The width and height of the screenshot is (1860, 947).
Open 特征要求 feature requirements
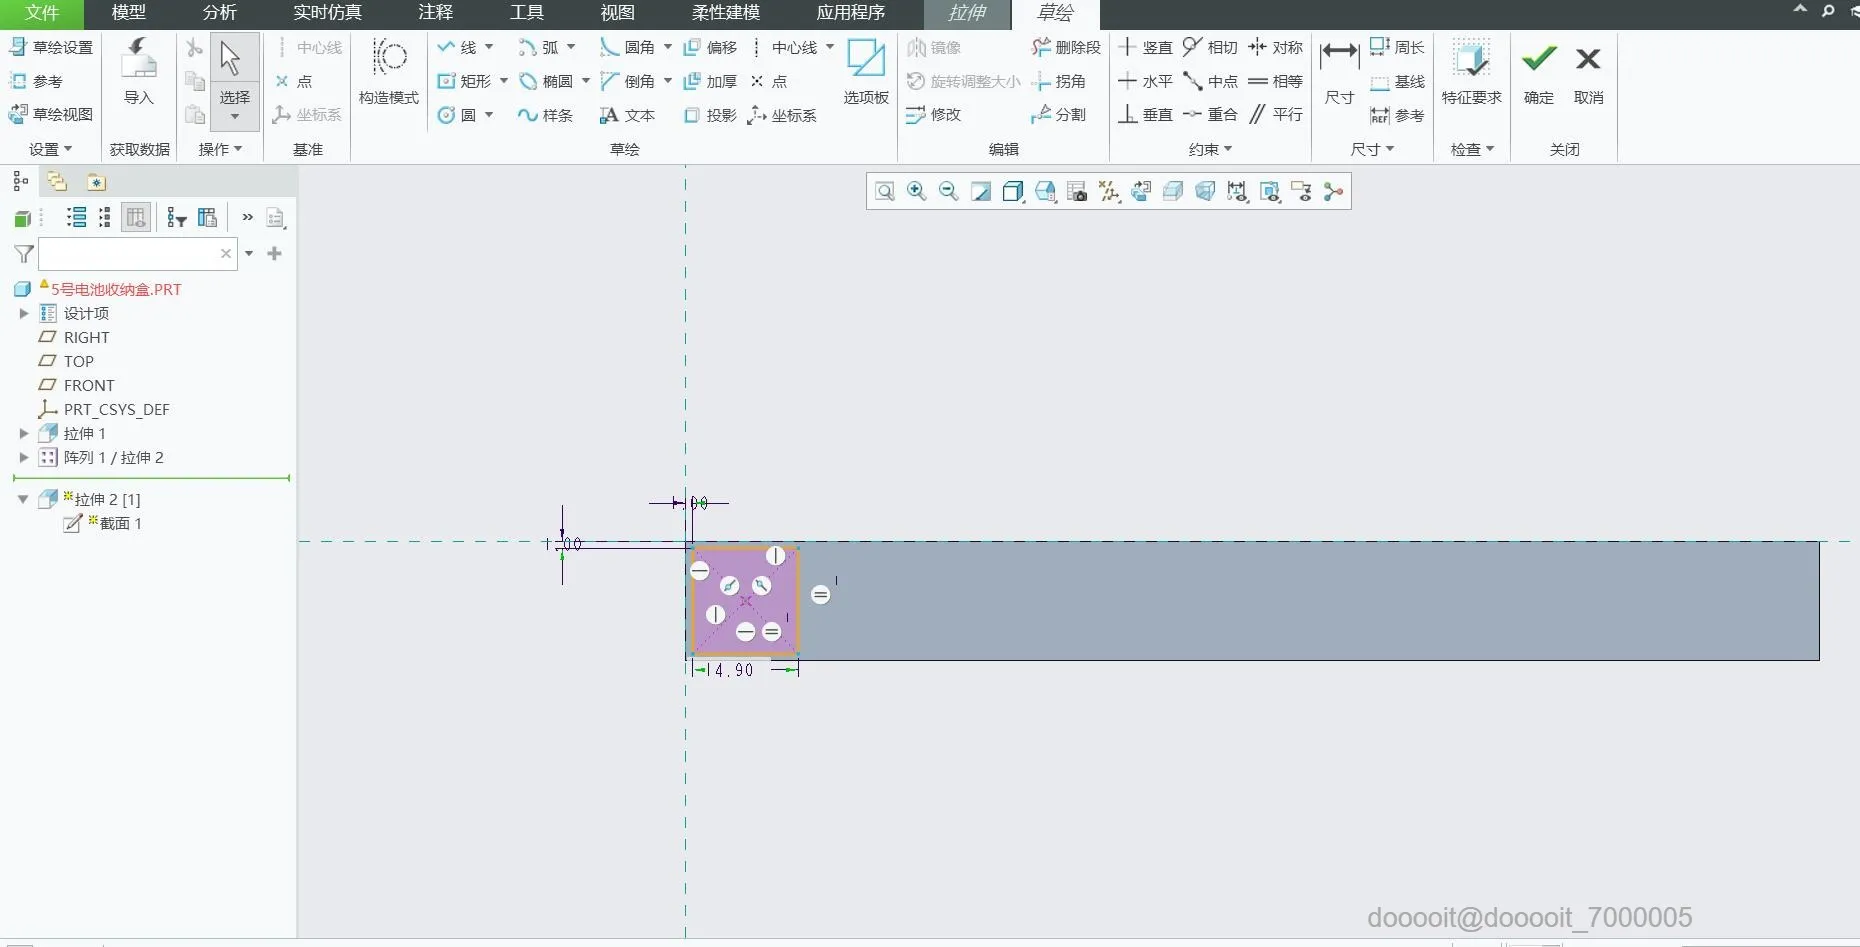(x=1471, y=72)
